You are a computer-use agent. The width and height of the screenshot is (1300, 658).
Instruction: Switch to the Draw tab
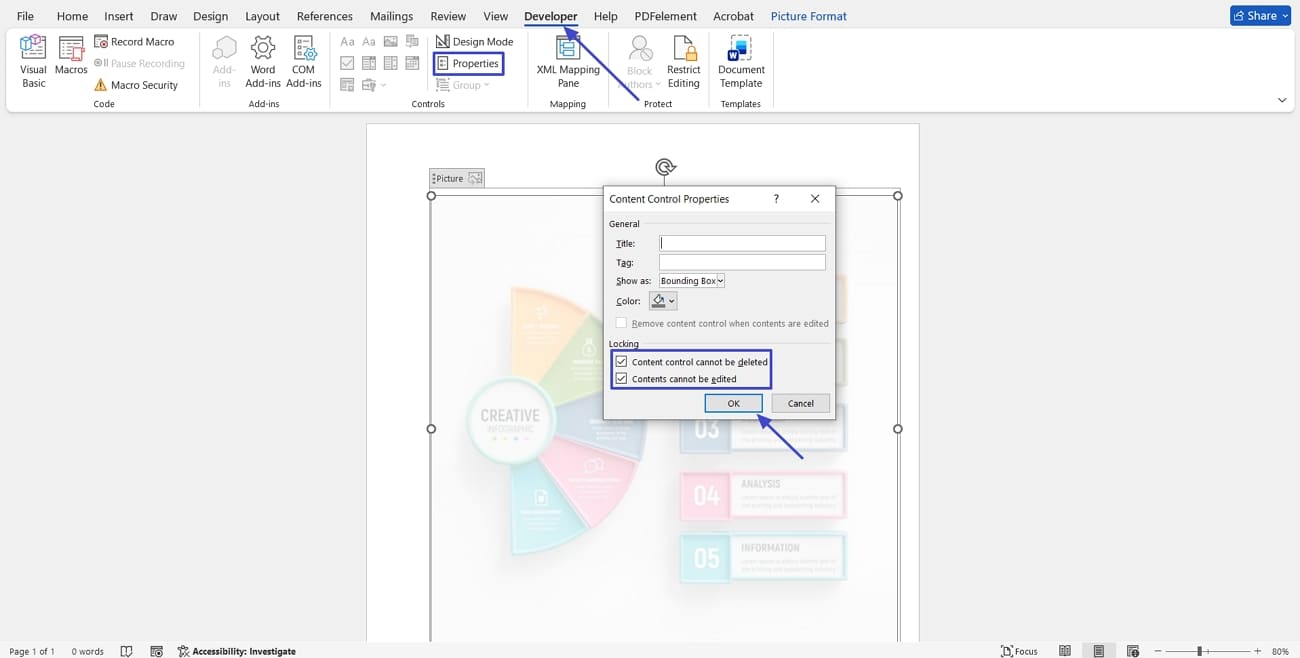pos(163,16)
